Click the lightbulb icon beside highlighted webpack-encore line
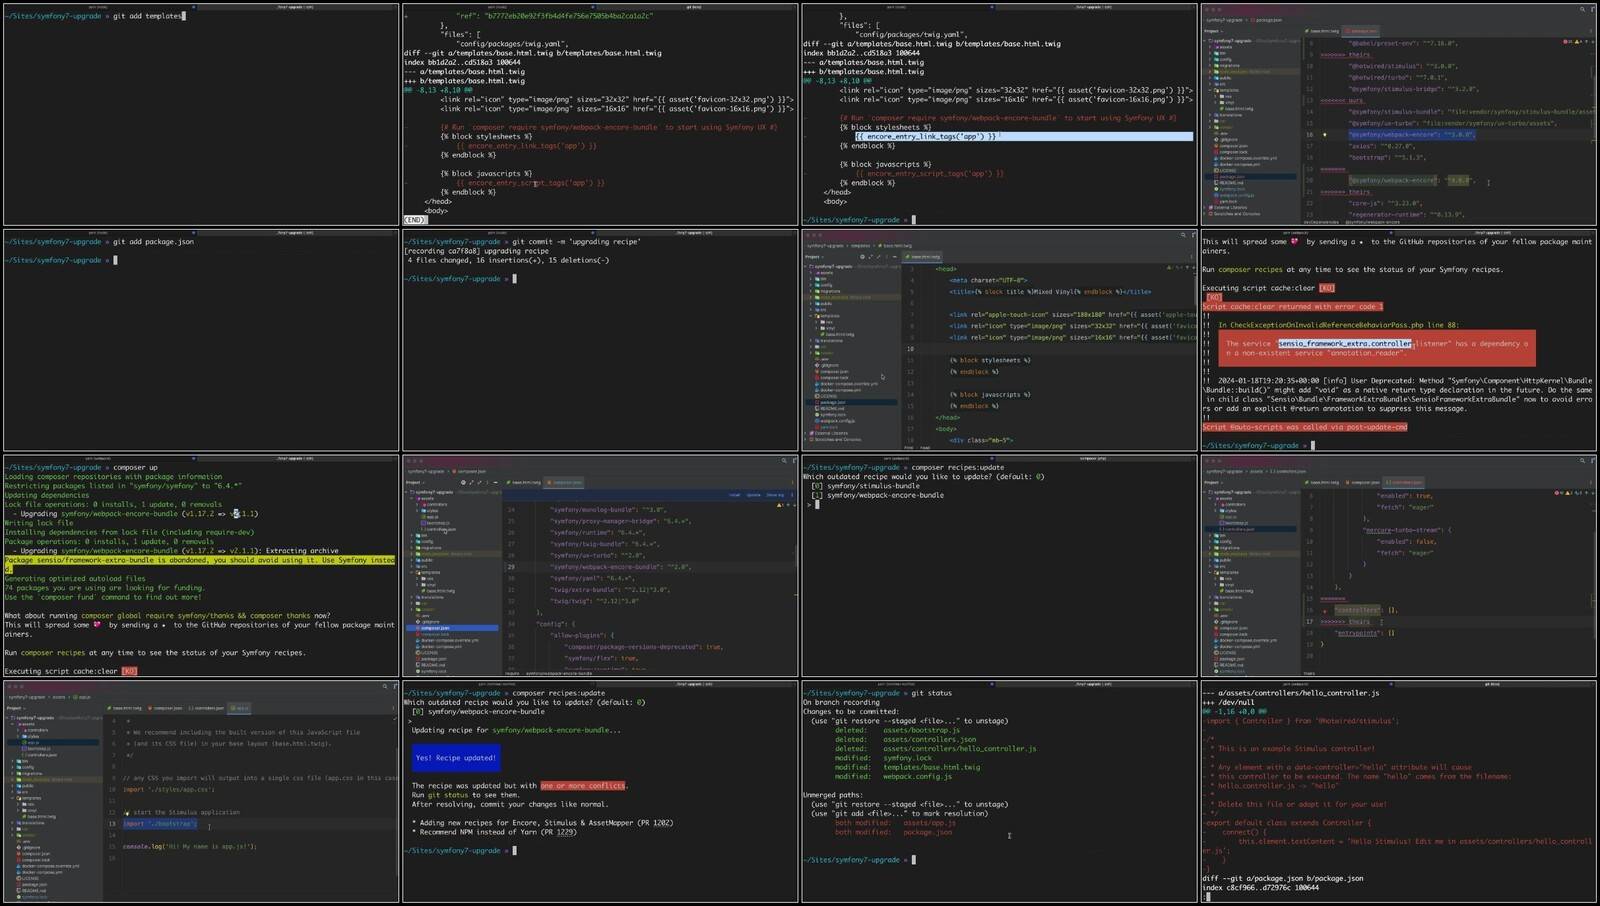1600x906 pixels. (1325, 134)
